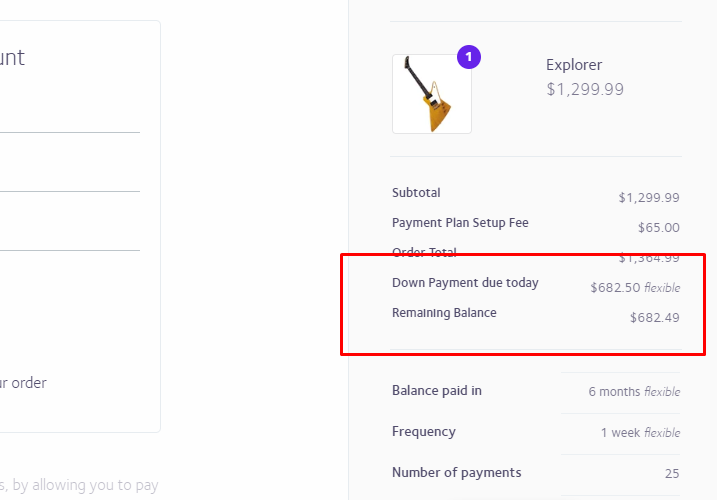
Task: Click the Frequency label
Action: click(x=423, y=432)
